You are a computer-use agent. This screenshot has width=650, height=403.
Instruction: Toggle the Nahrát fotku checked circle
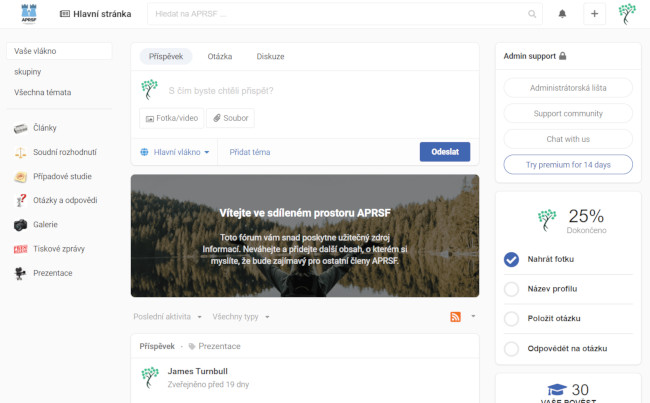(x=511, y=260)
